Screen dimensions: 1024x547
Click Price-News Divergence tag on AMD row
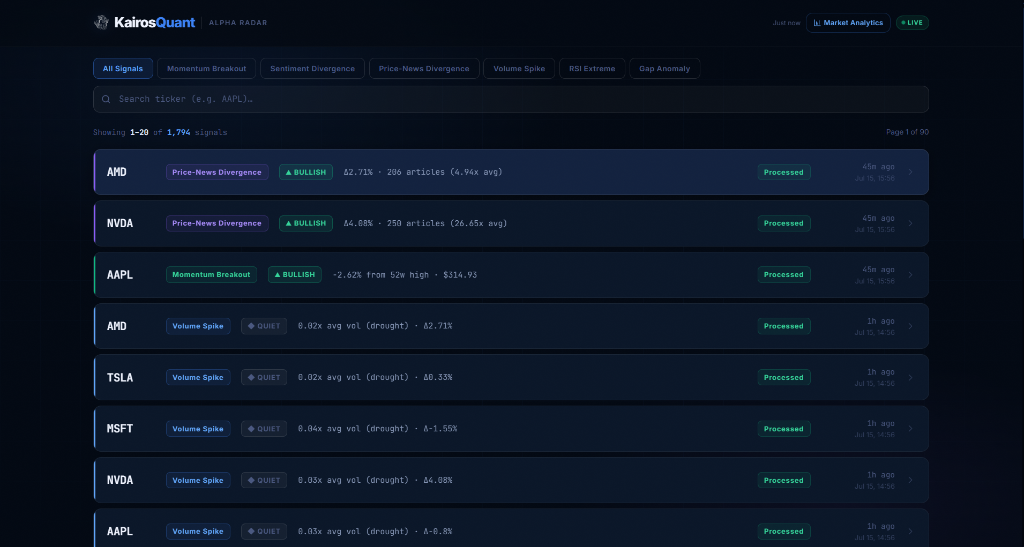point(217,172)
